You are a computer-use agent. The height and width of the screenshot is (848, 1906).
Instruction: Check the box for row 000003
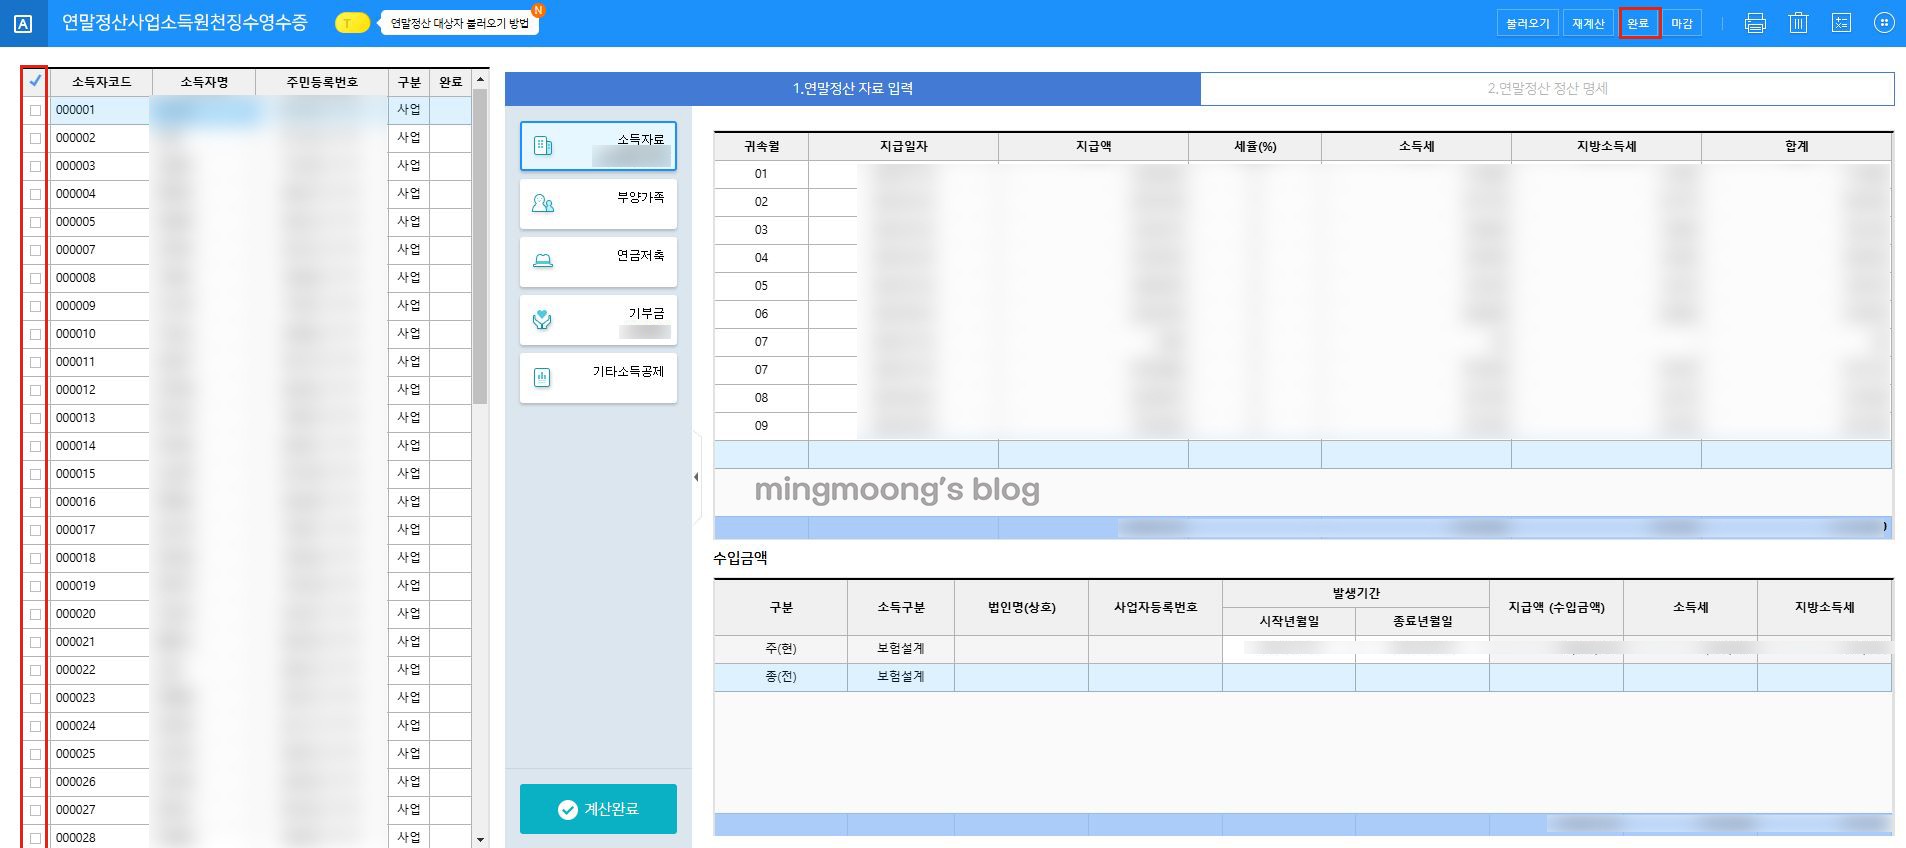tap(35, 166)
